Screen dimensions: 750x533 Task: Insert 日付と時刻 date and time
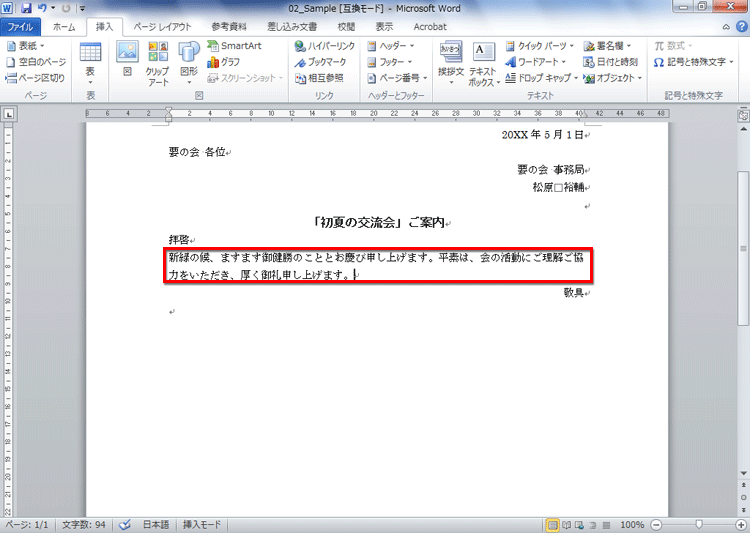point(610,62)
